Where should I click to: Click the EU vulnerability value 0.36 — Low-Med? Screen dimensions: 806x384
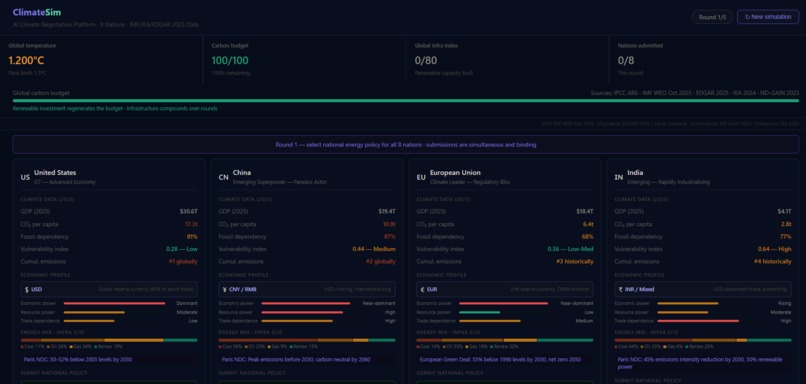pos(570,249)
